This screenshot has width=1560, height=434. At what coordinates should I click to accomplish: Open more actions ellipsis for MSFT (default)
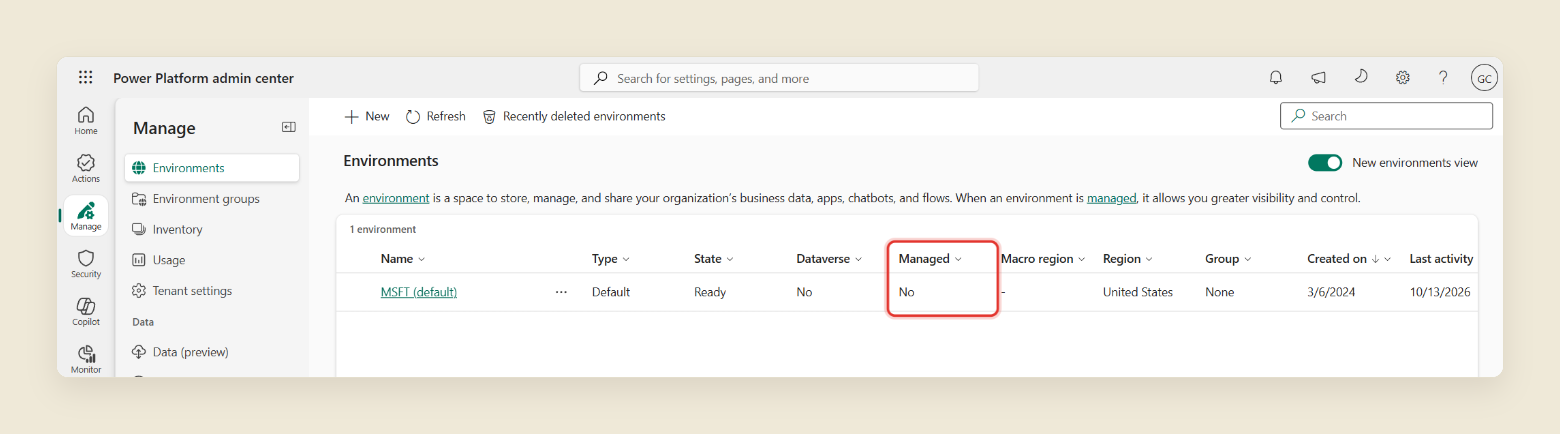coord(561,292)
